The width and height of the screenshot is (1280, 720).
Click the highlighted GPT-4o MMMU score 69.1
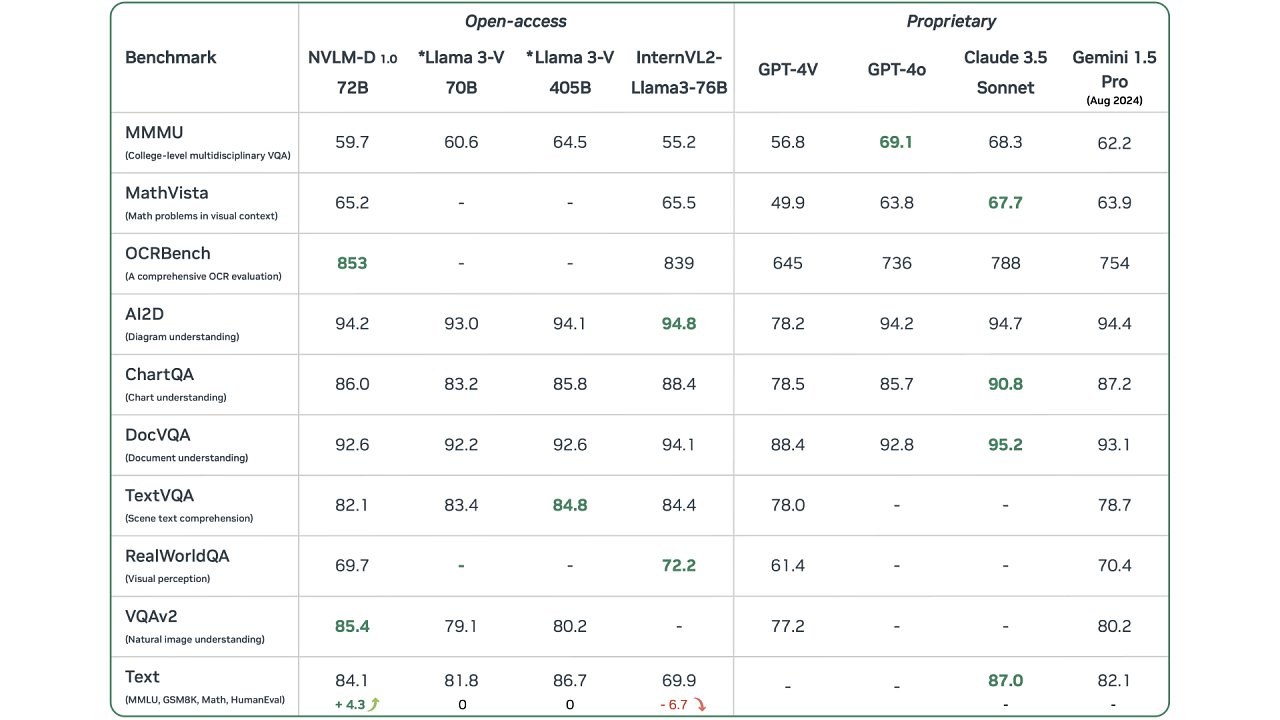click(896, 143)
